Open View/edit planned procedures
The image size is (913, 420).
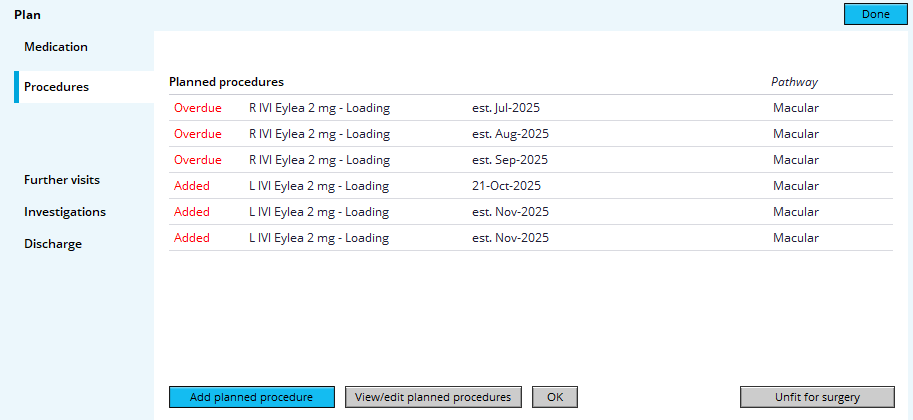[434, 397]
